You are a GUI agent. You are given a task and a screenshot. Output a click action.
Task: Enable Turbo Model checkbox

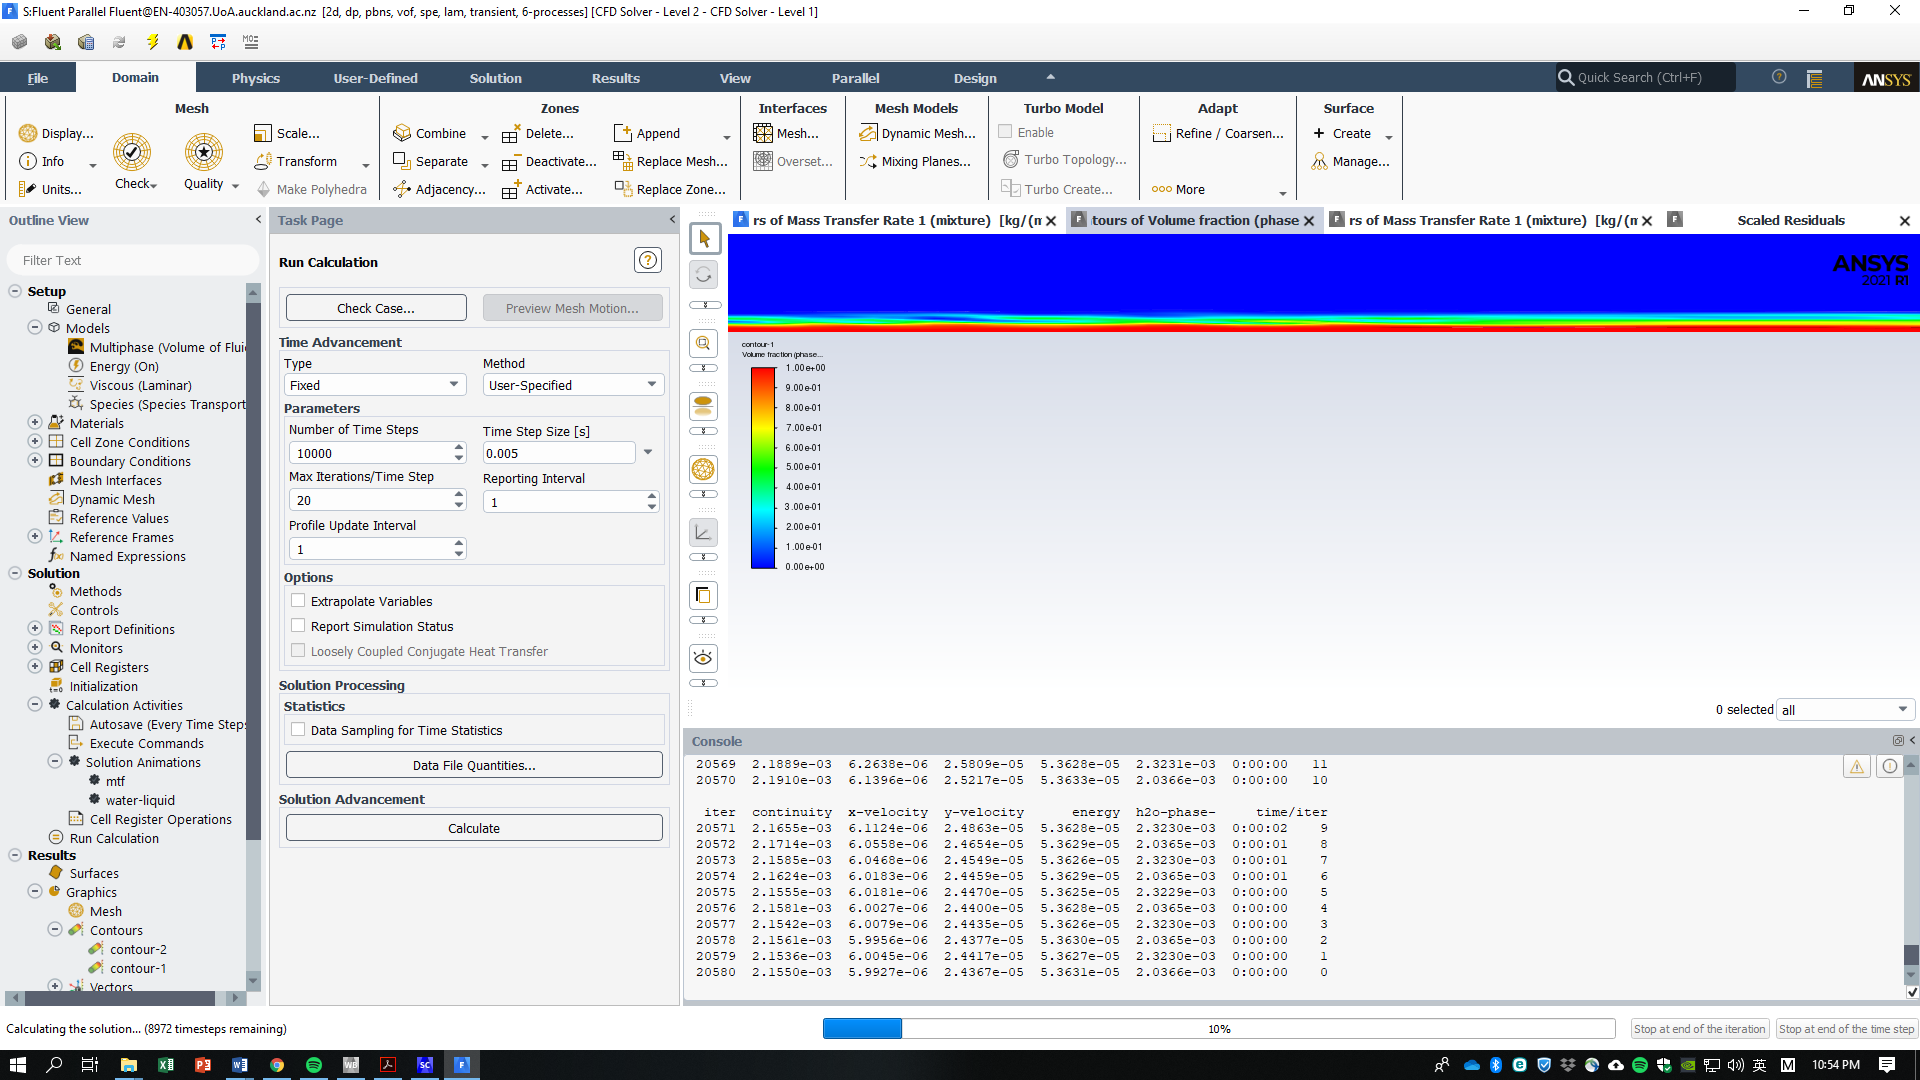[1005, 132]
